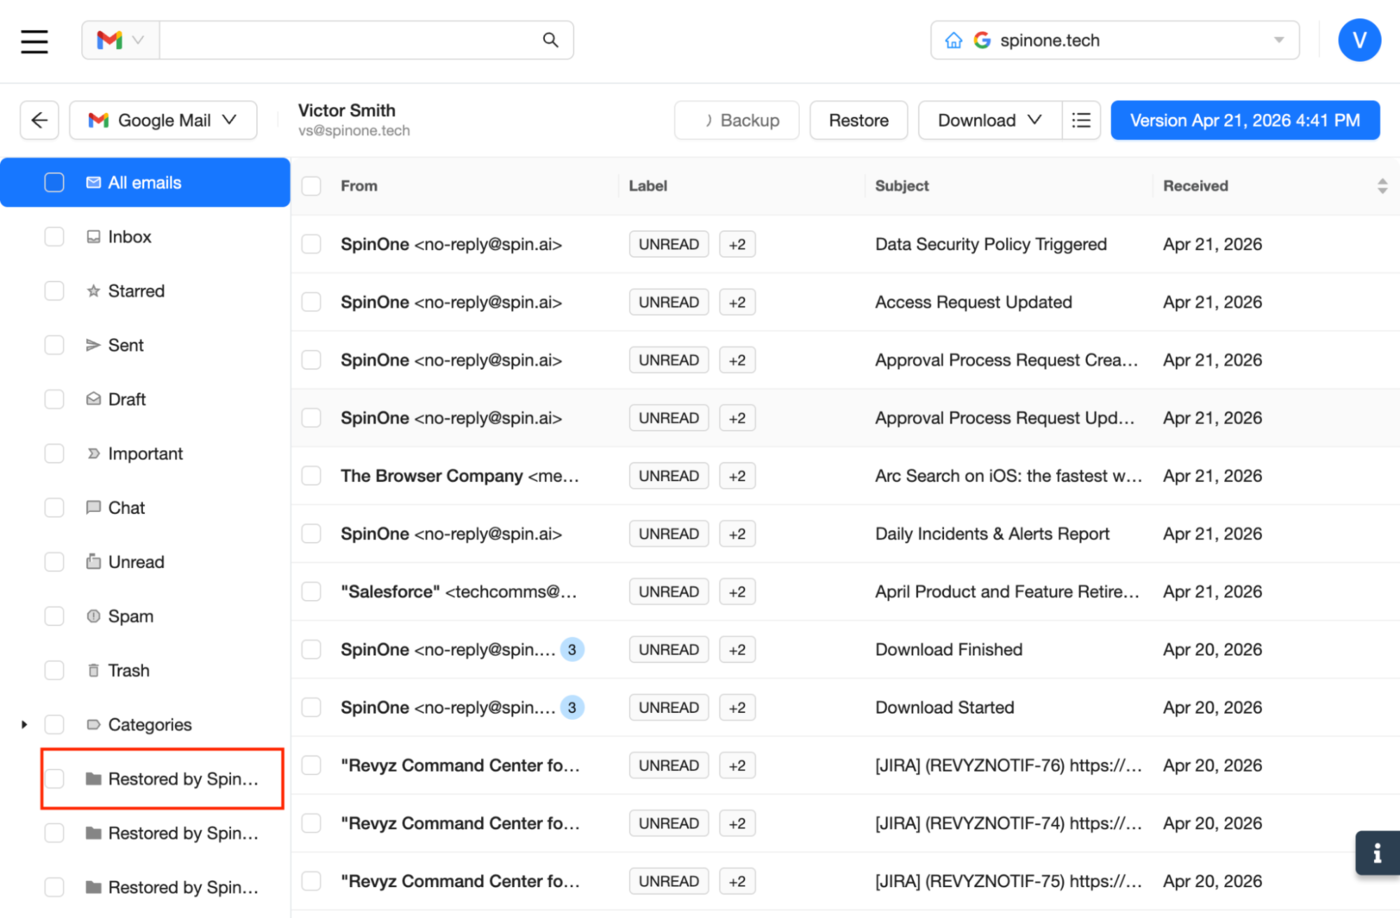Click into the search input field
Screen dimensions: 1400x918
(350, 40)
